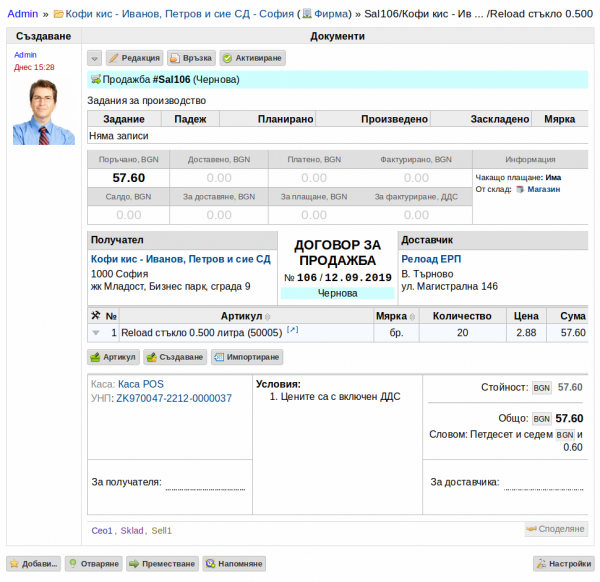600x582 pixels.
Task: Click the tools icon in the № column header
Action: pos(96,316)
